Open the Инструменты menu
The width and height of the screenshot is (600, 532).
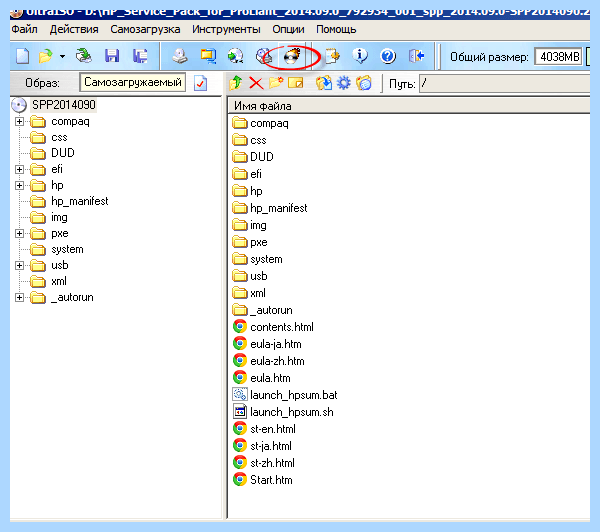[x=226, y=29]
